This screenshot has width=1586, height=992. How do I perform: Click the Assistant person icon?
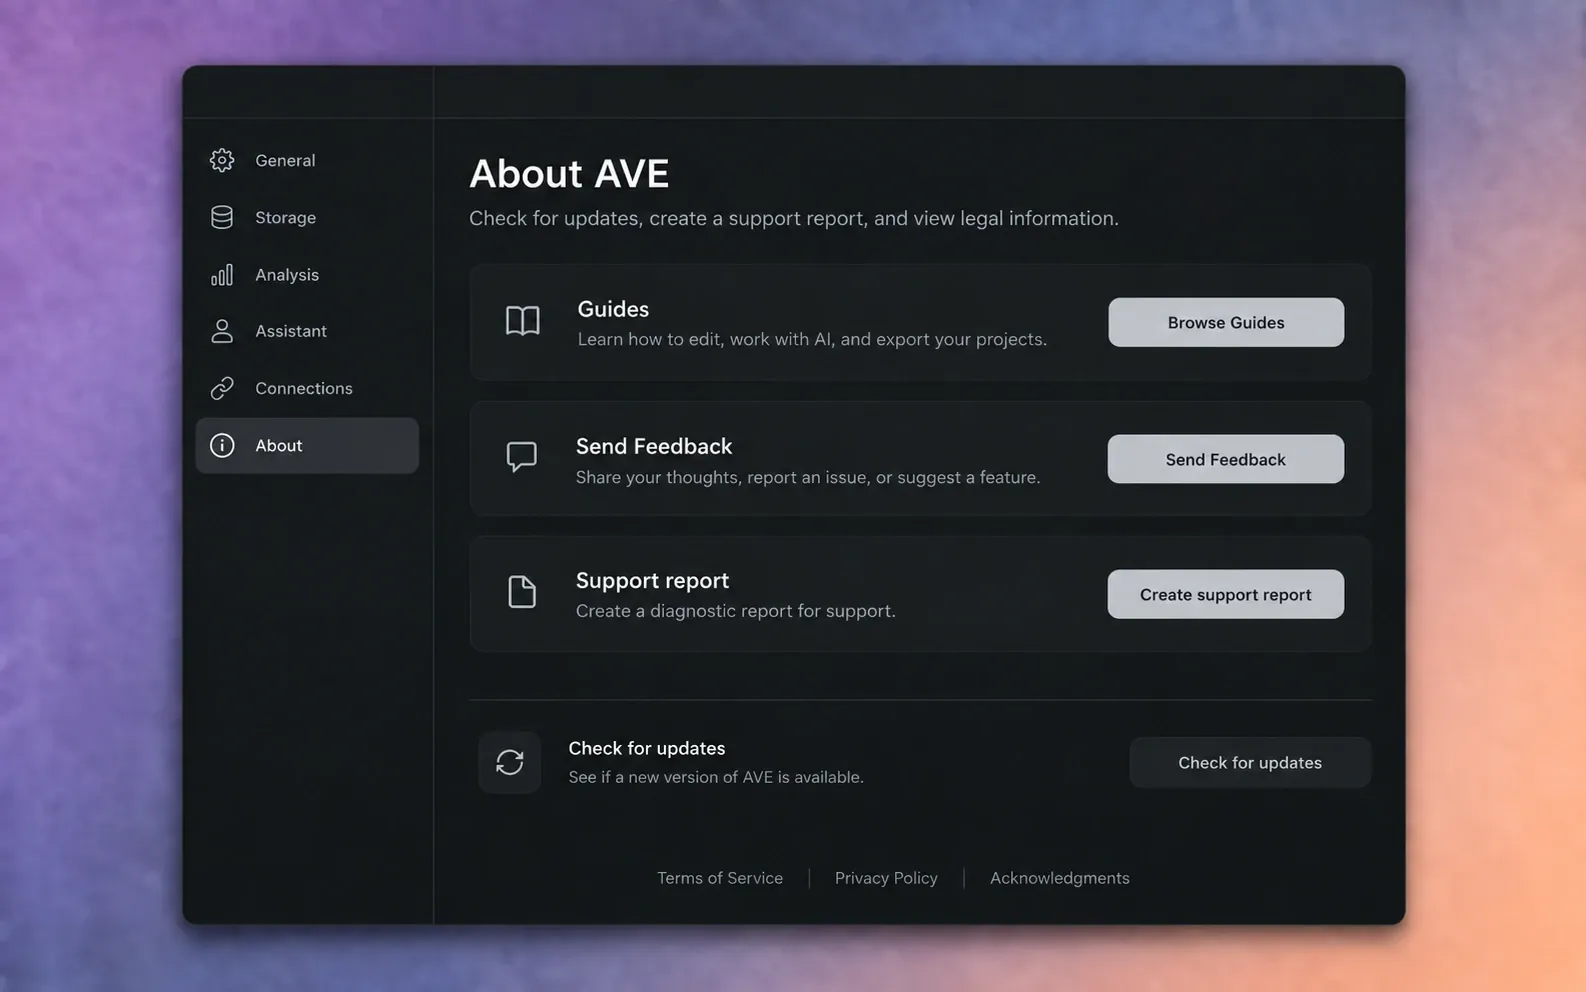coord(222,331)
